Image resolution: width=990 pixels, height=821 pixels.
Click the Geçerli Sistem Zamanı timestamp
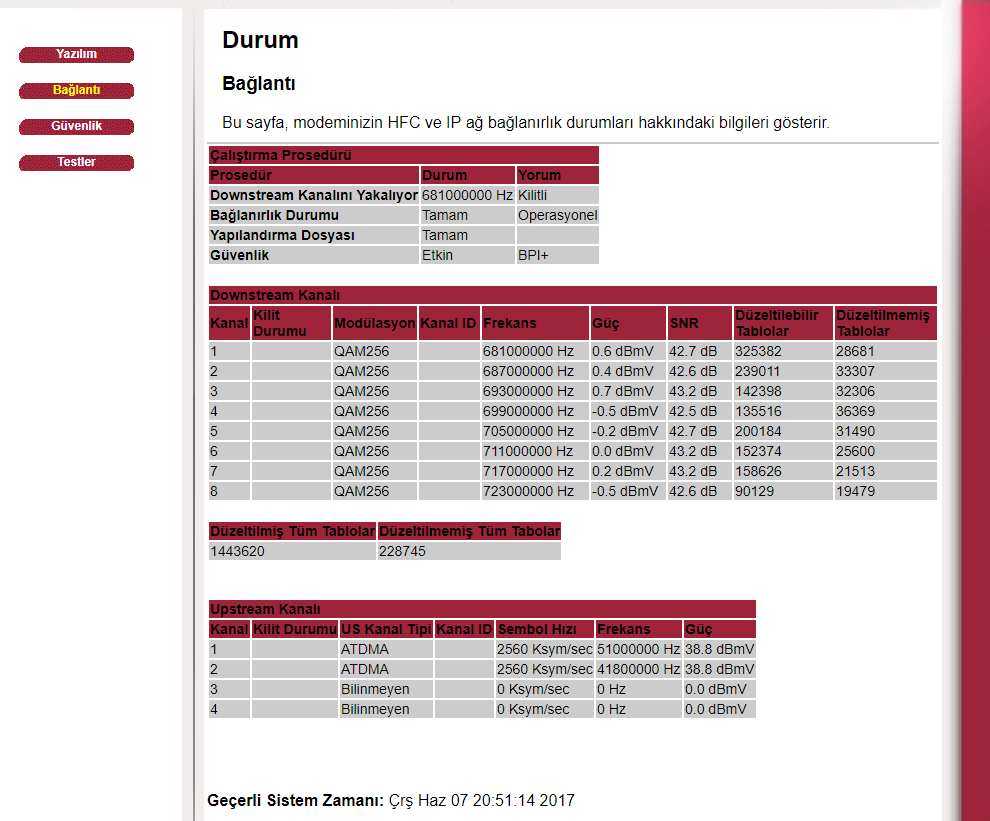[481, 800]
